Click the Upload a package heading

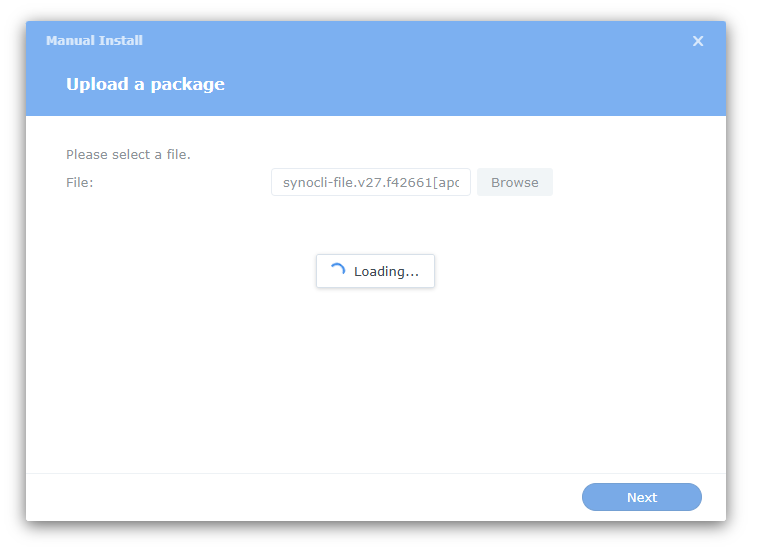[145, 84]
